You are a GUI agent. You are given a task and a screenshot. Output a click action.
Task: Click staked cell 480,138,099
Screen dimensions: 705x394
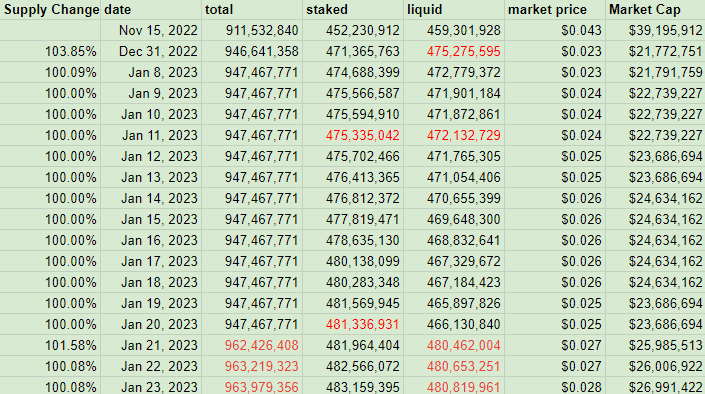click(x=353, y=261)
